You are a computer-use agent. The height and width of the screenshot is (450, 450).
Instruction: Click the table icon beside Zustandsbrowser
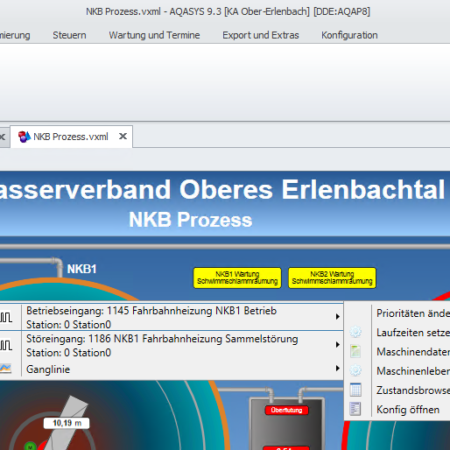coord(356,390)
